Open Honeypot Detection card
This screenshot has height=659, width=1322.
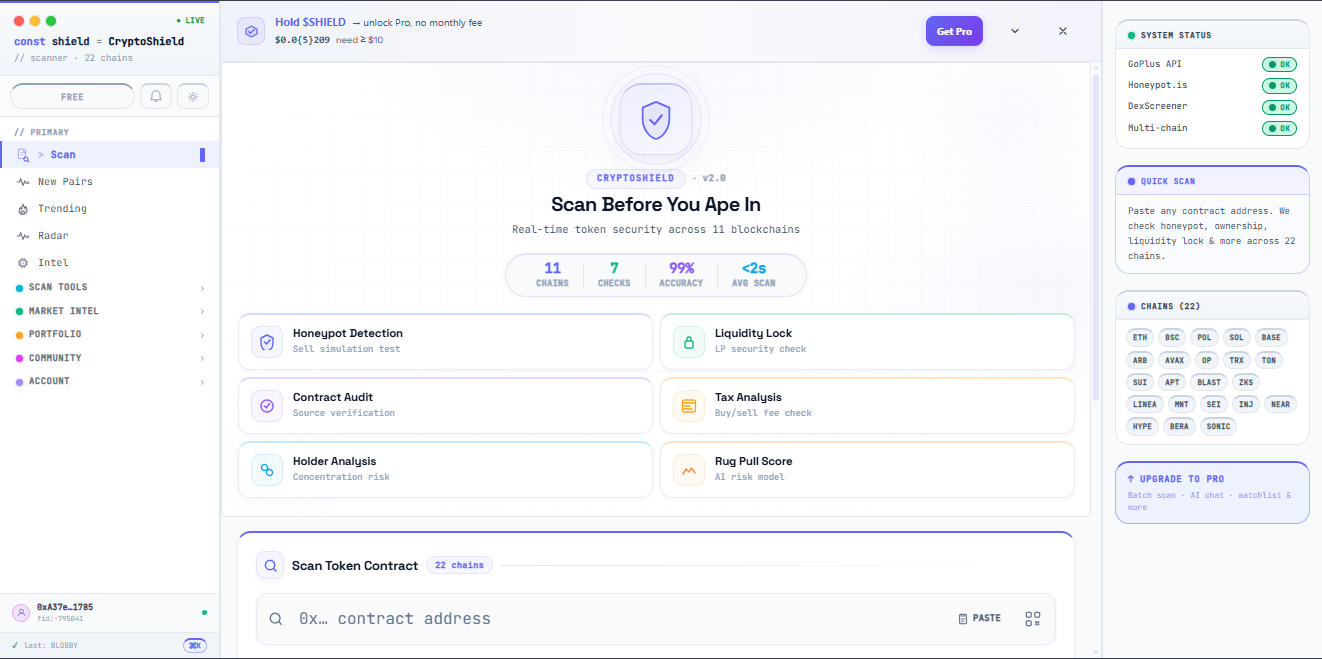click(x=445, y=341)
